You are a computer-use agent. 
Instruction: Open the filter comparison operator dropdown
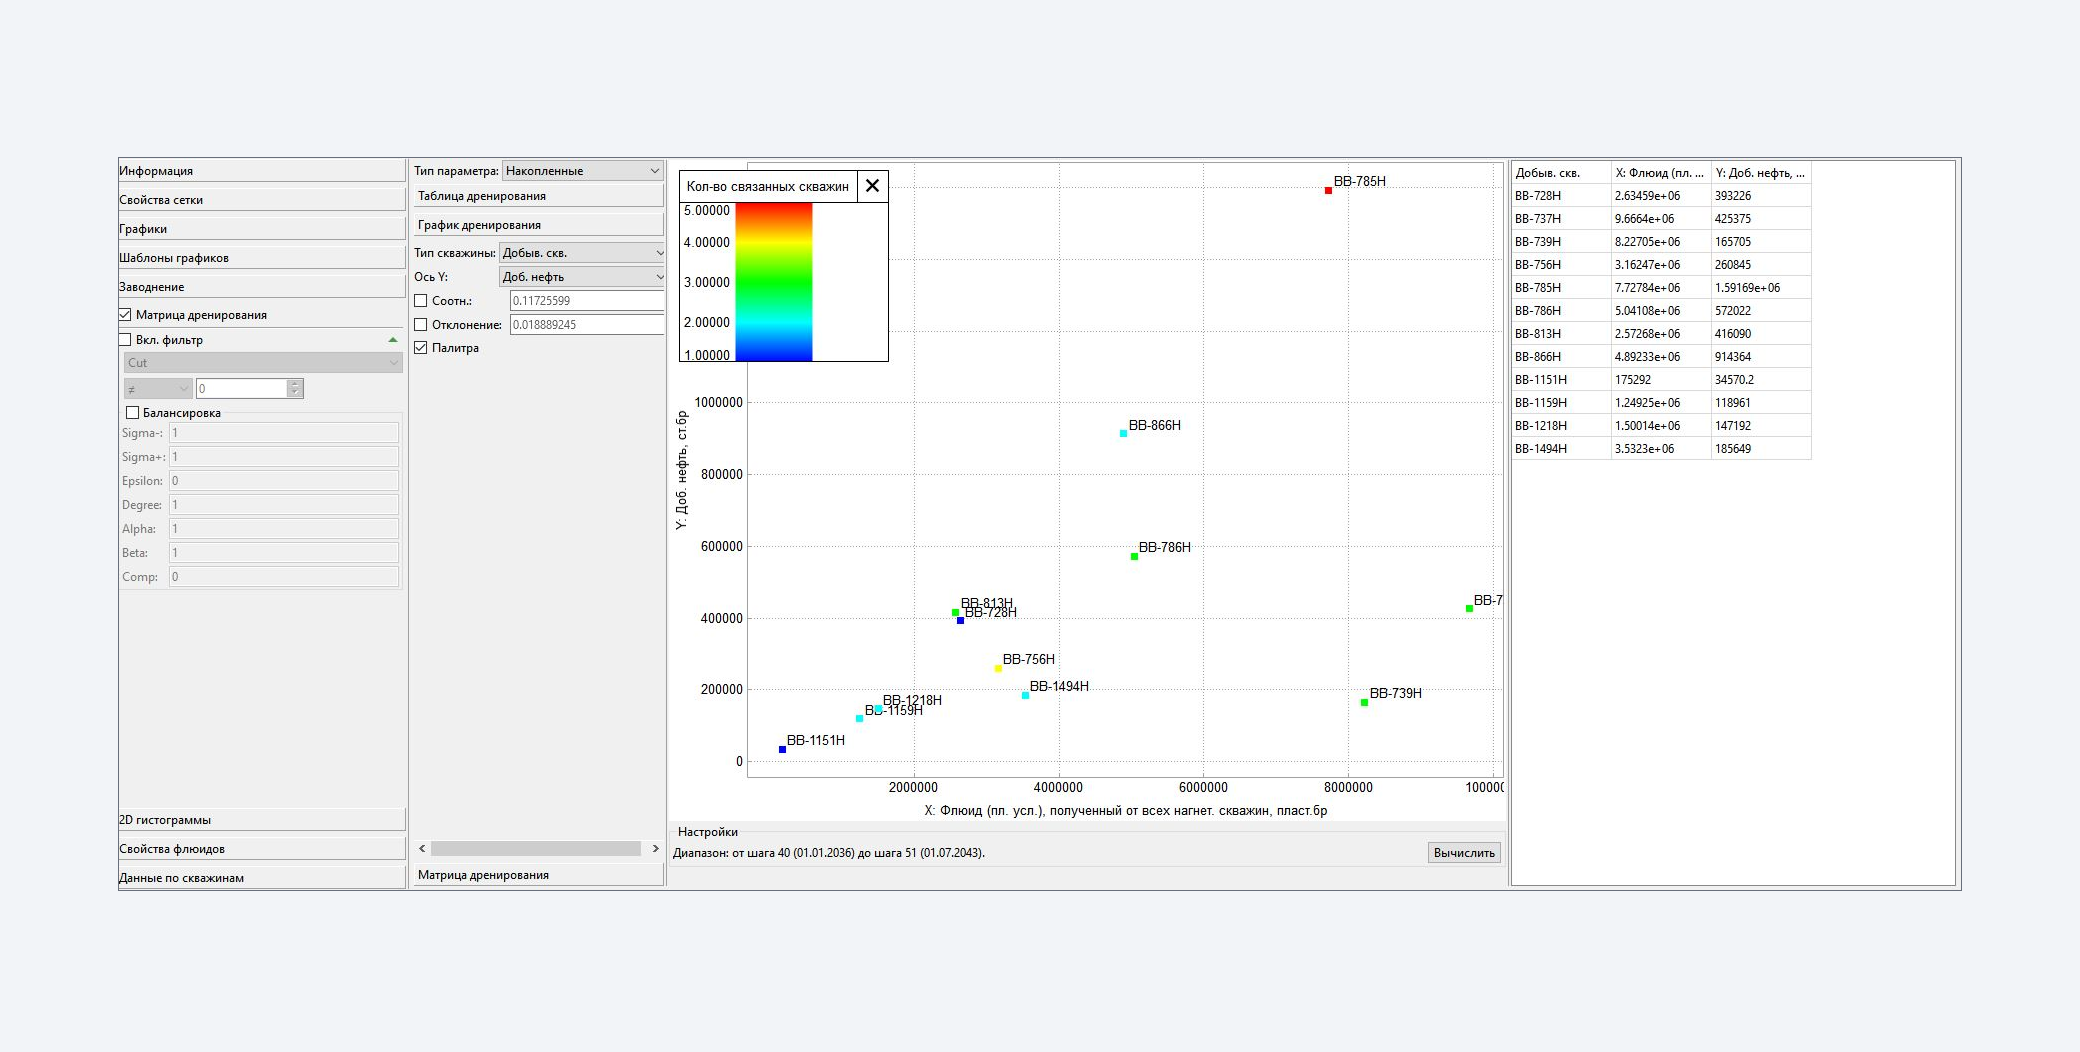click(158, 389)
